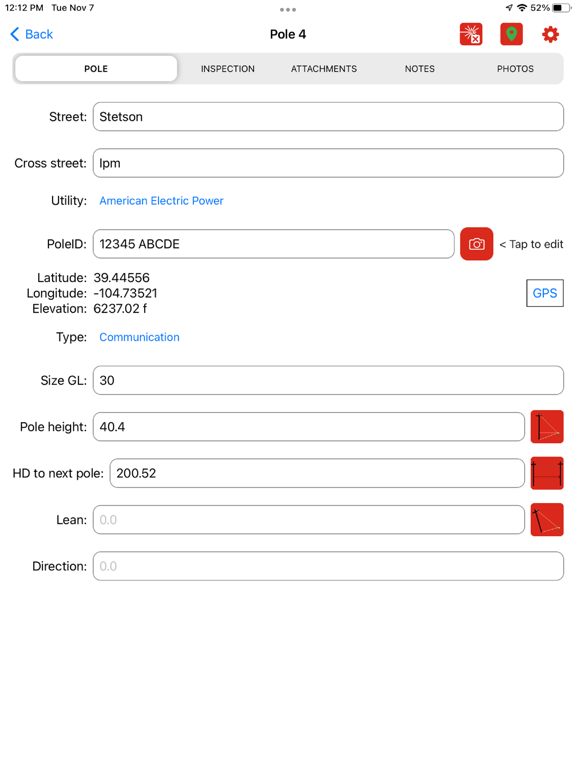
Task: Tap the '< Tap to edit' text
Action: 531,244
